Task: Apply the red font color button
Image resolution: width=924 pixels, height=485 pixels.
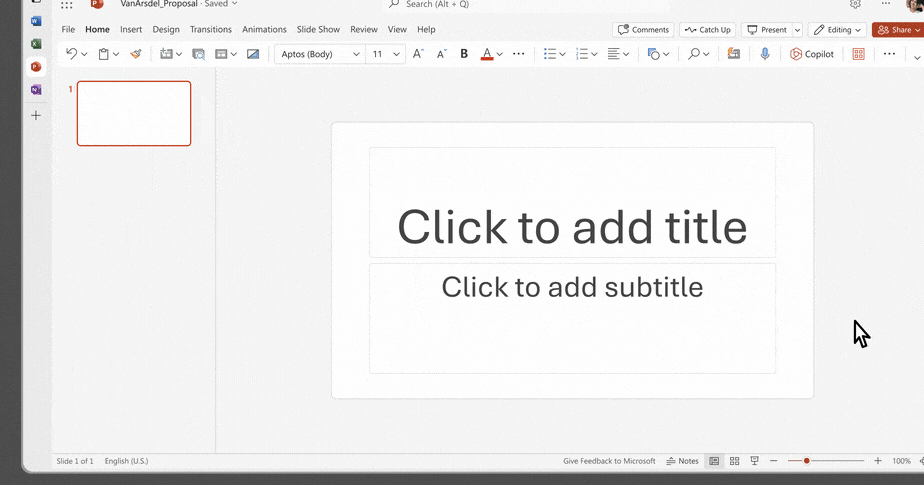Action: click(487, 54)
